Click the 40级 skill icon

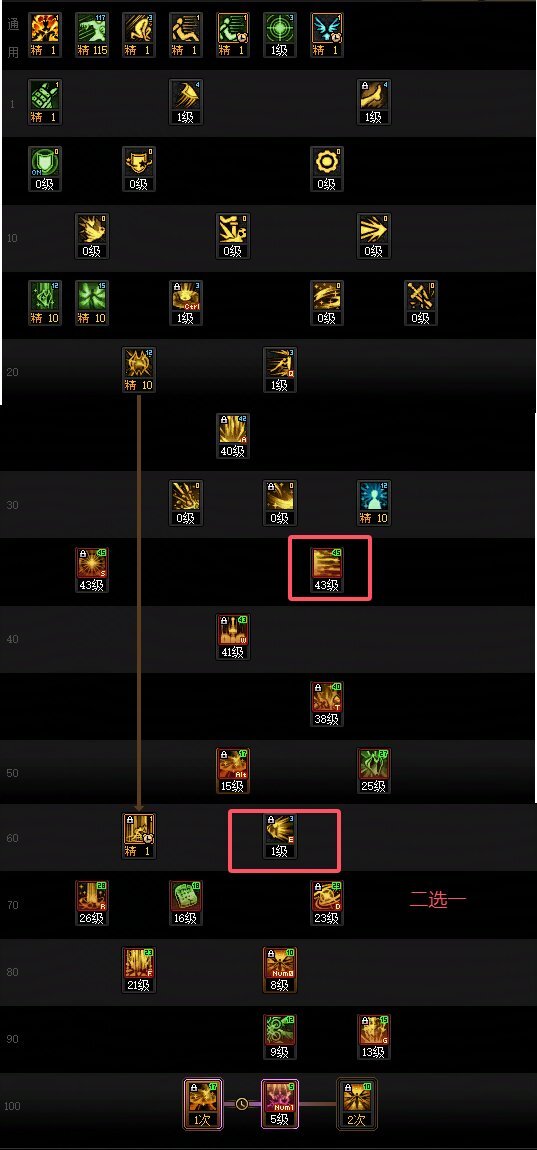pyautogui.click(x=233, y=436)
